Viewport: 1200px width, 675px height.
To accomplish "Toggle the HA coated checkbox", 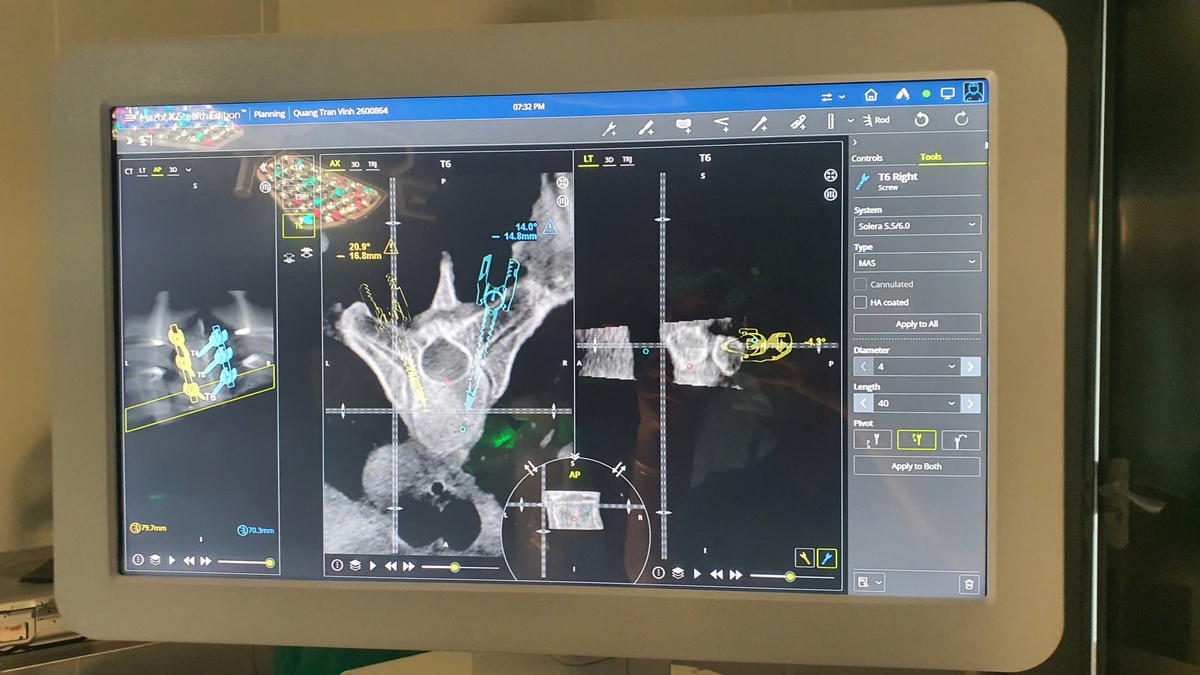I will tap(860, 302).
